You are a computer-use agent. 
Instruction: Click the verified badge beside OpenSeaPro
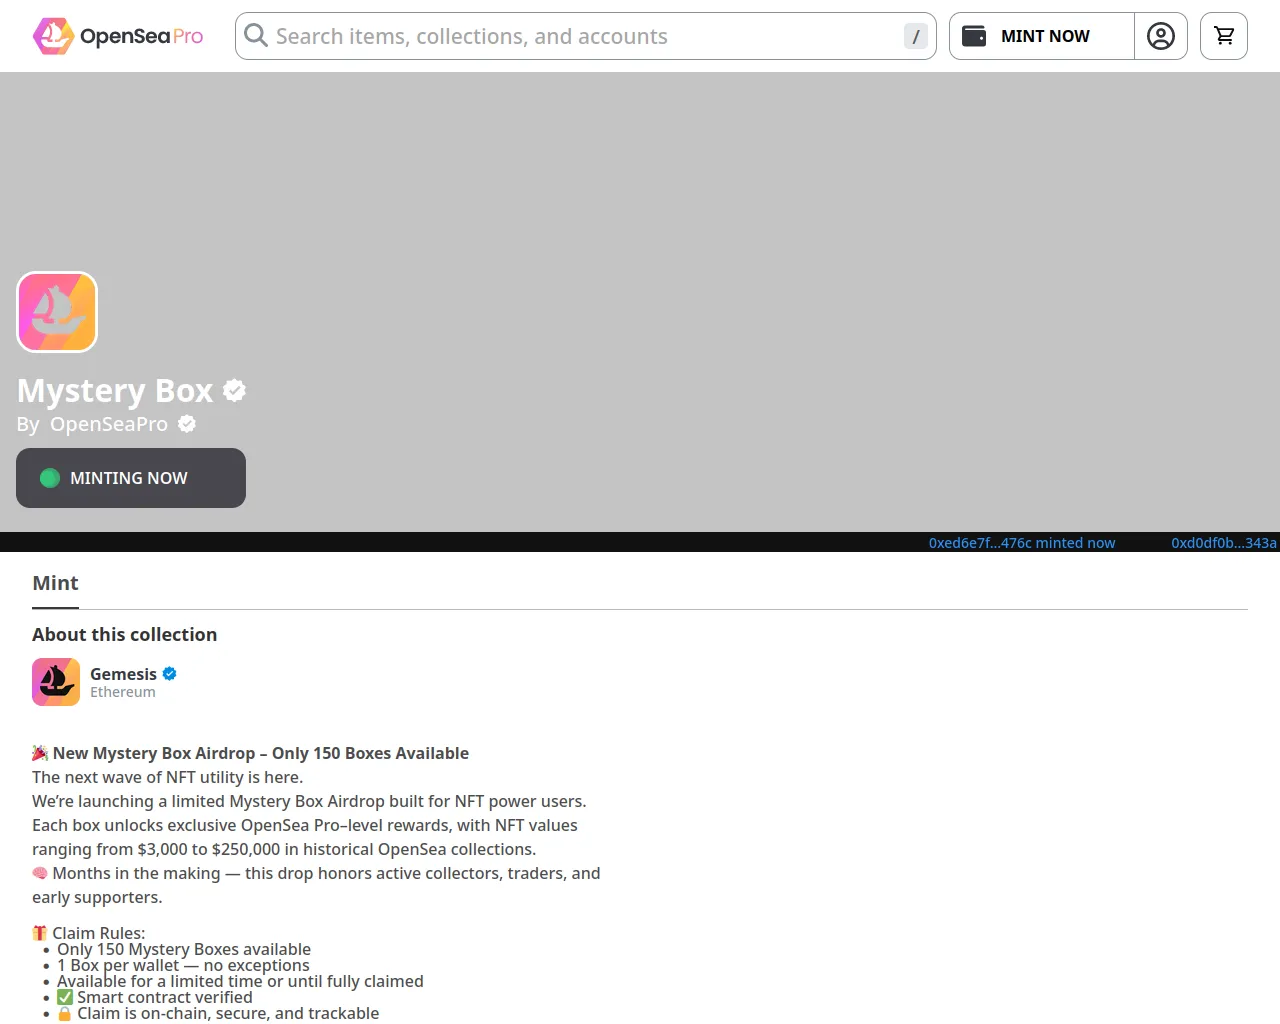tap(187, 424)
